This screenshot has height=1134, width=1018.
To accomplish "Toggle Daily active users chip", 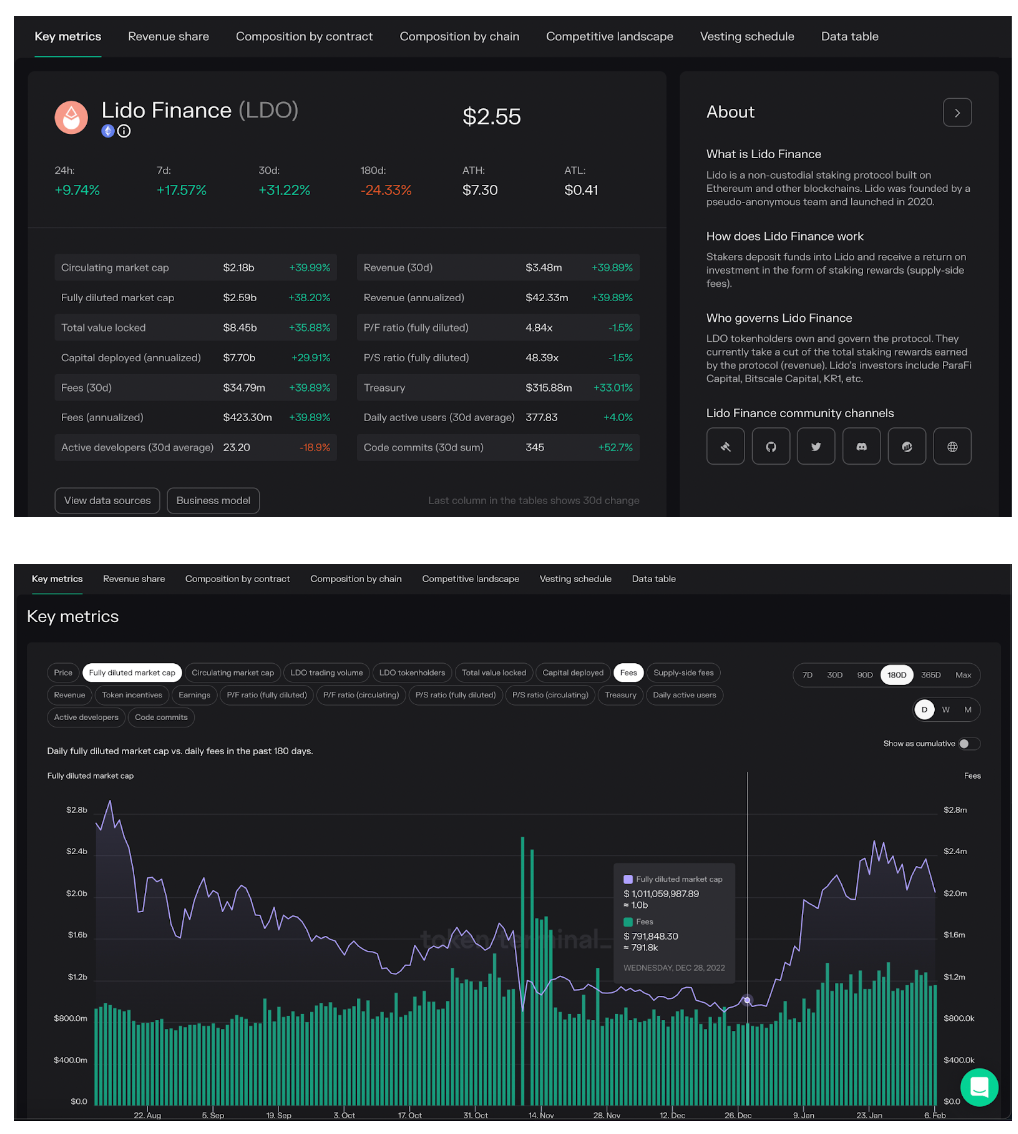I will (x=684, y=695).
